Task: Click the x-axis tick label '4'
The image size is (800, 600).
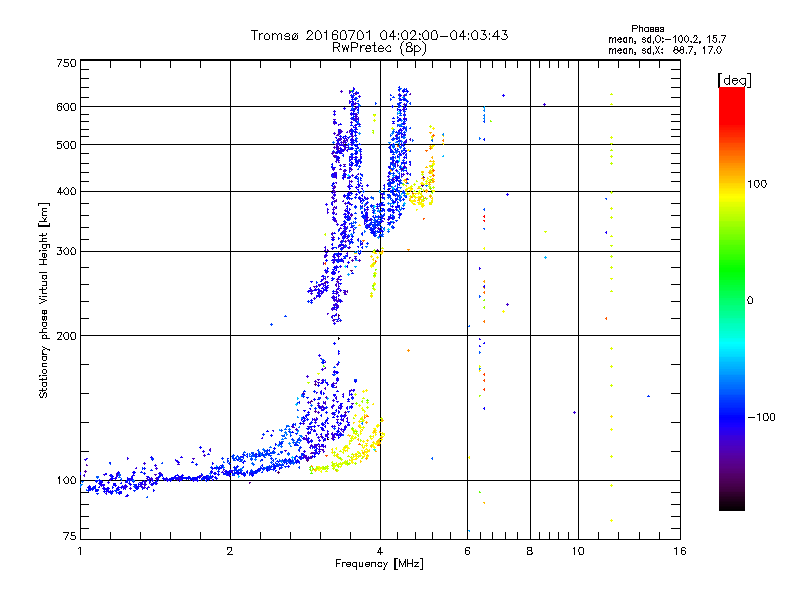Action: tap(380, 551)
